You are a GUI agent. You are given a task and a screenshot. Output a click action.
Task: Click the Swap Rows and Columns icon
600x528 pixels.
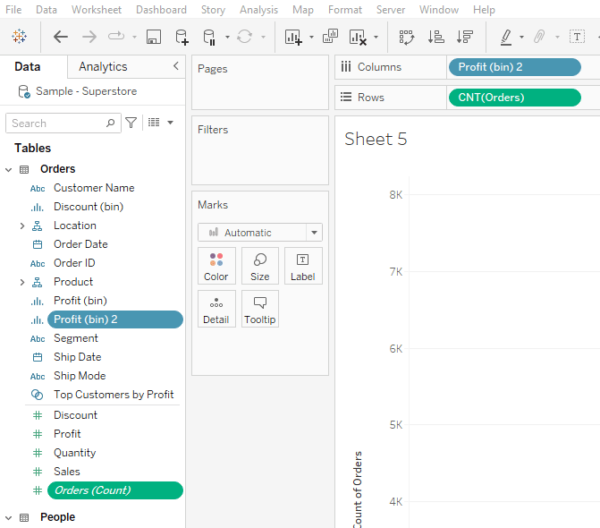(x=406, y=37)
